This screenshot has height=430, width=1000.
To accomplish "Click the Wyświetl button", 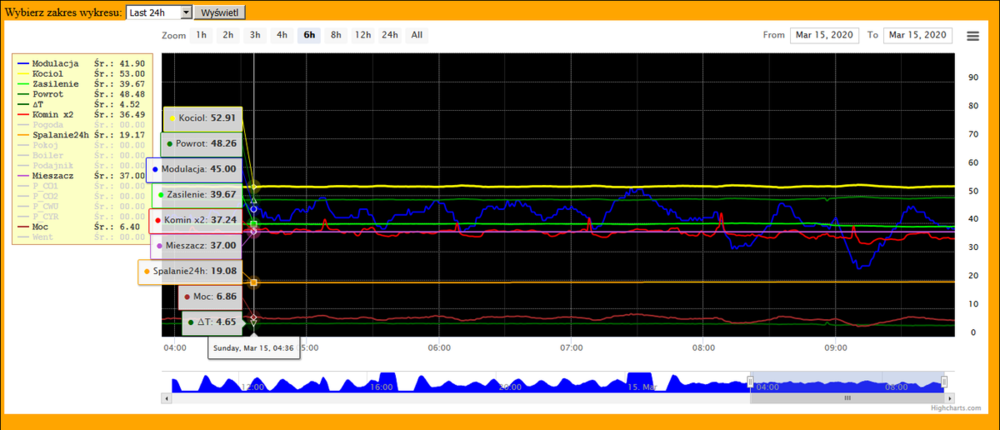I will click(219, 13).
